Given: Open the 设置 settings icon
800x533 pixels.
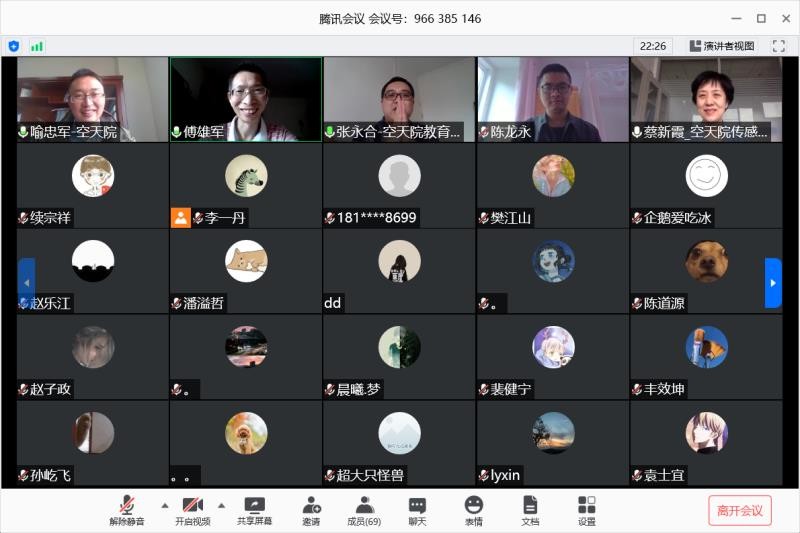Looking at the screenshot, I should pos(586,511).
